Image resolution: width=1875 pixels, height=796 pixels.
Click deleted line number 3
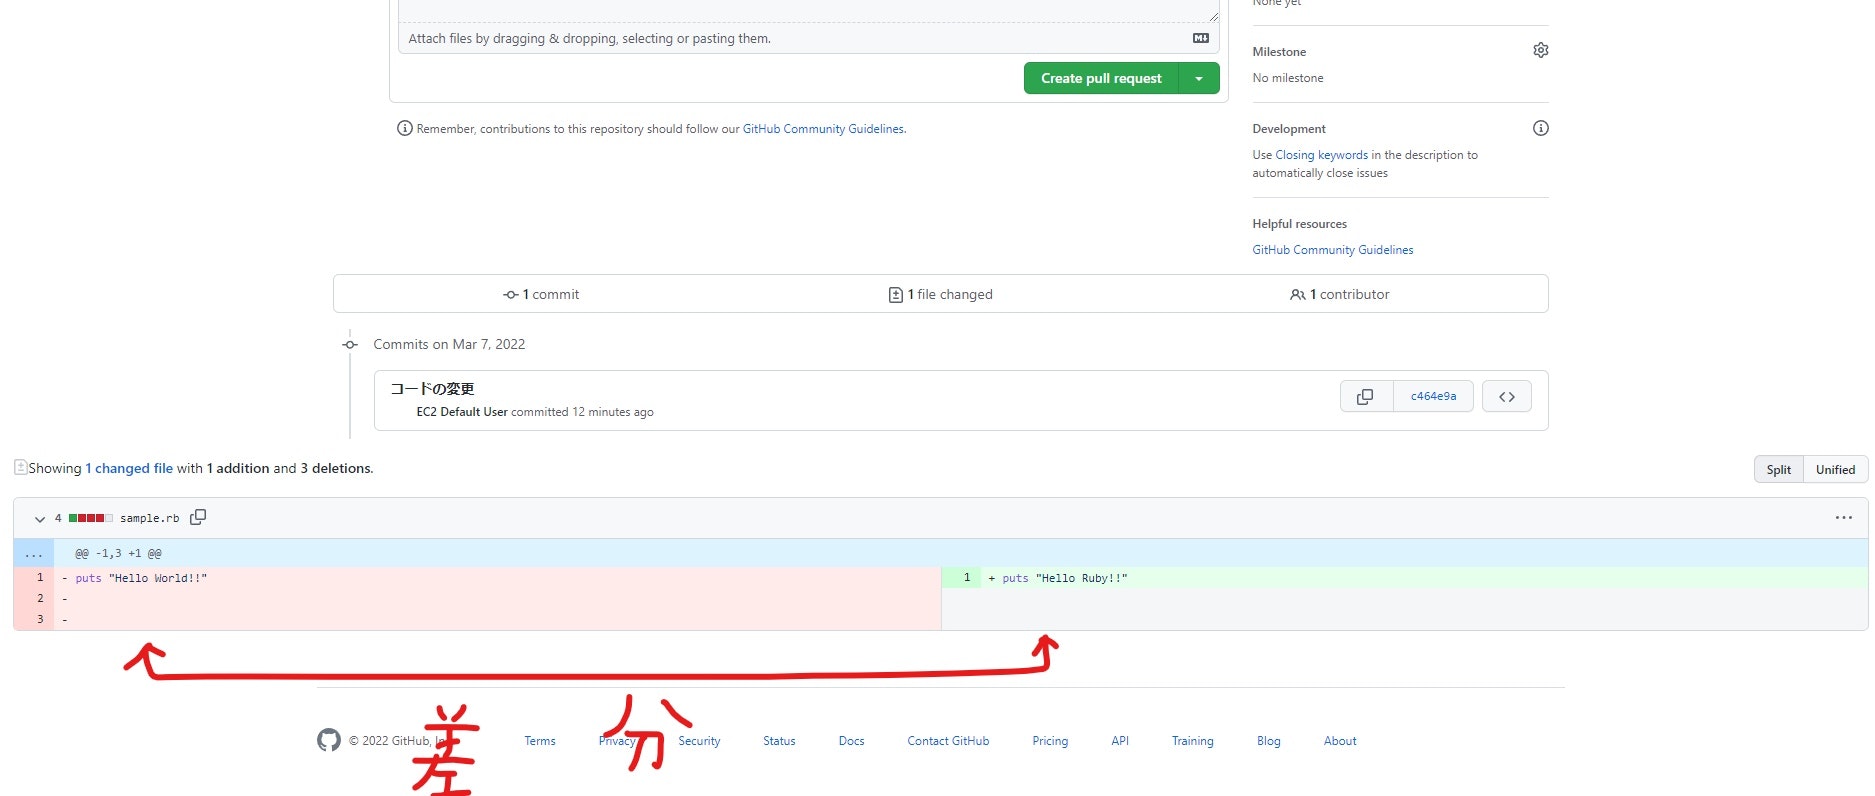coord(34,619)
